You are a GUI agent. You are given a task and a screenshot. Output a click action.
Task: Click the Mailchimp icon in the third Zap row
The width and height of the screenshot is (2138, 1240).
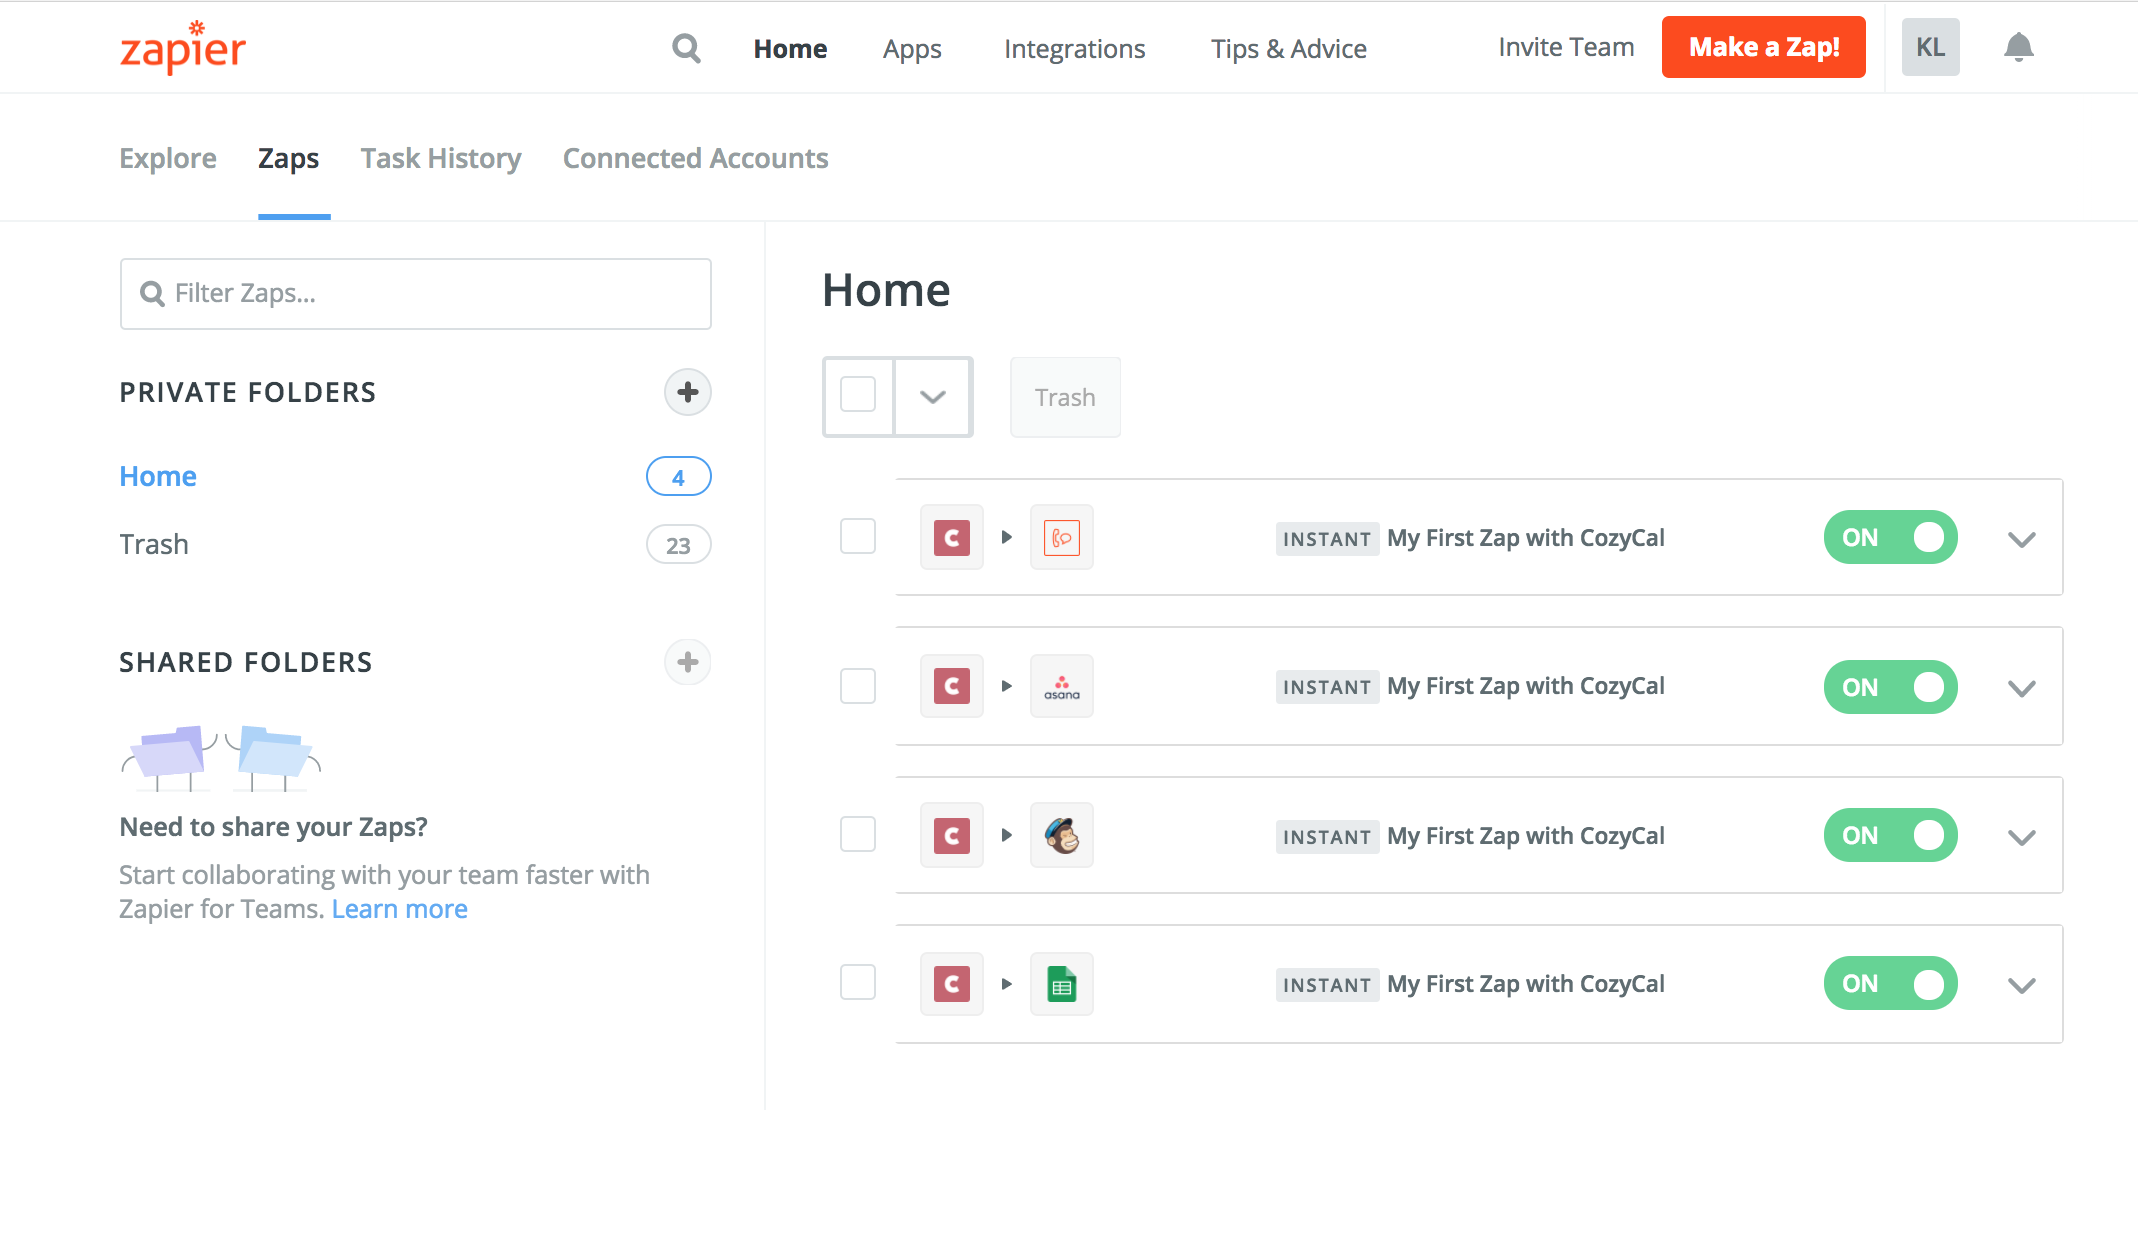click(1061, 835)
